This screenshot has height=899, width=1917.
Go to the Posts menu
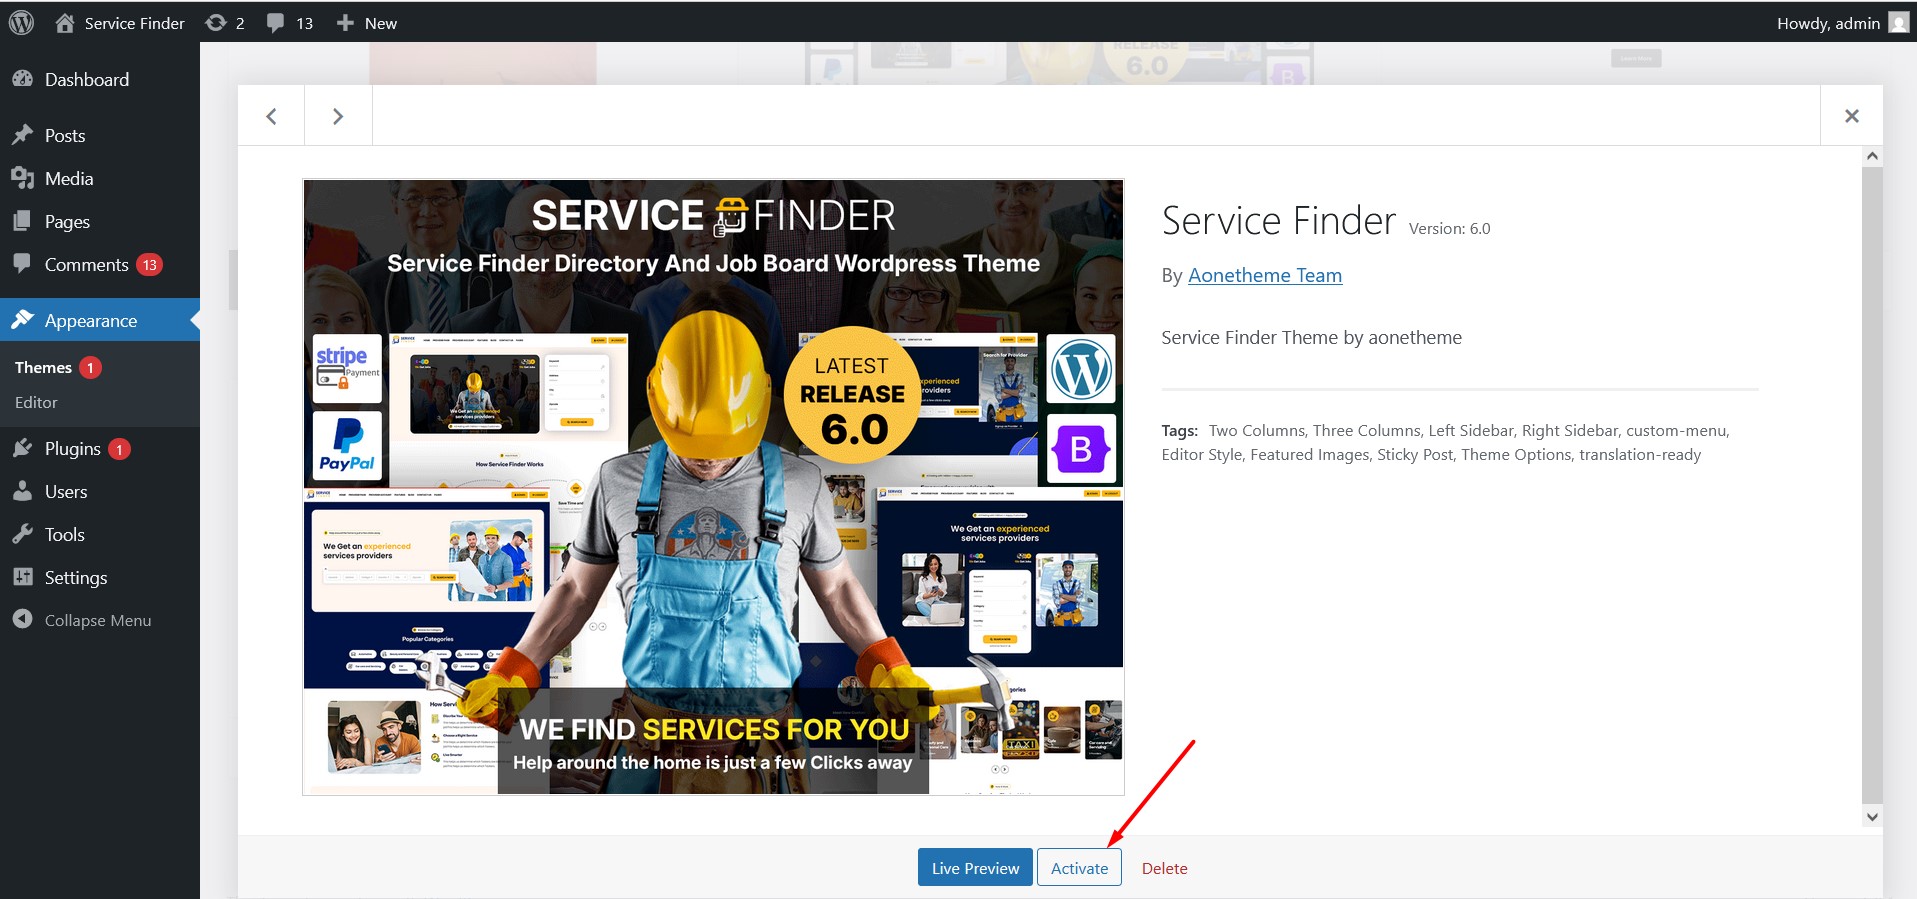click(100, 135)
